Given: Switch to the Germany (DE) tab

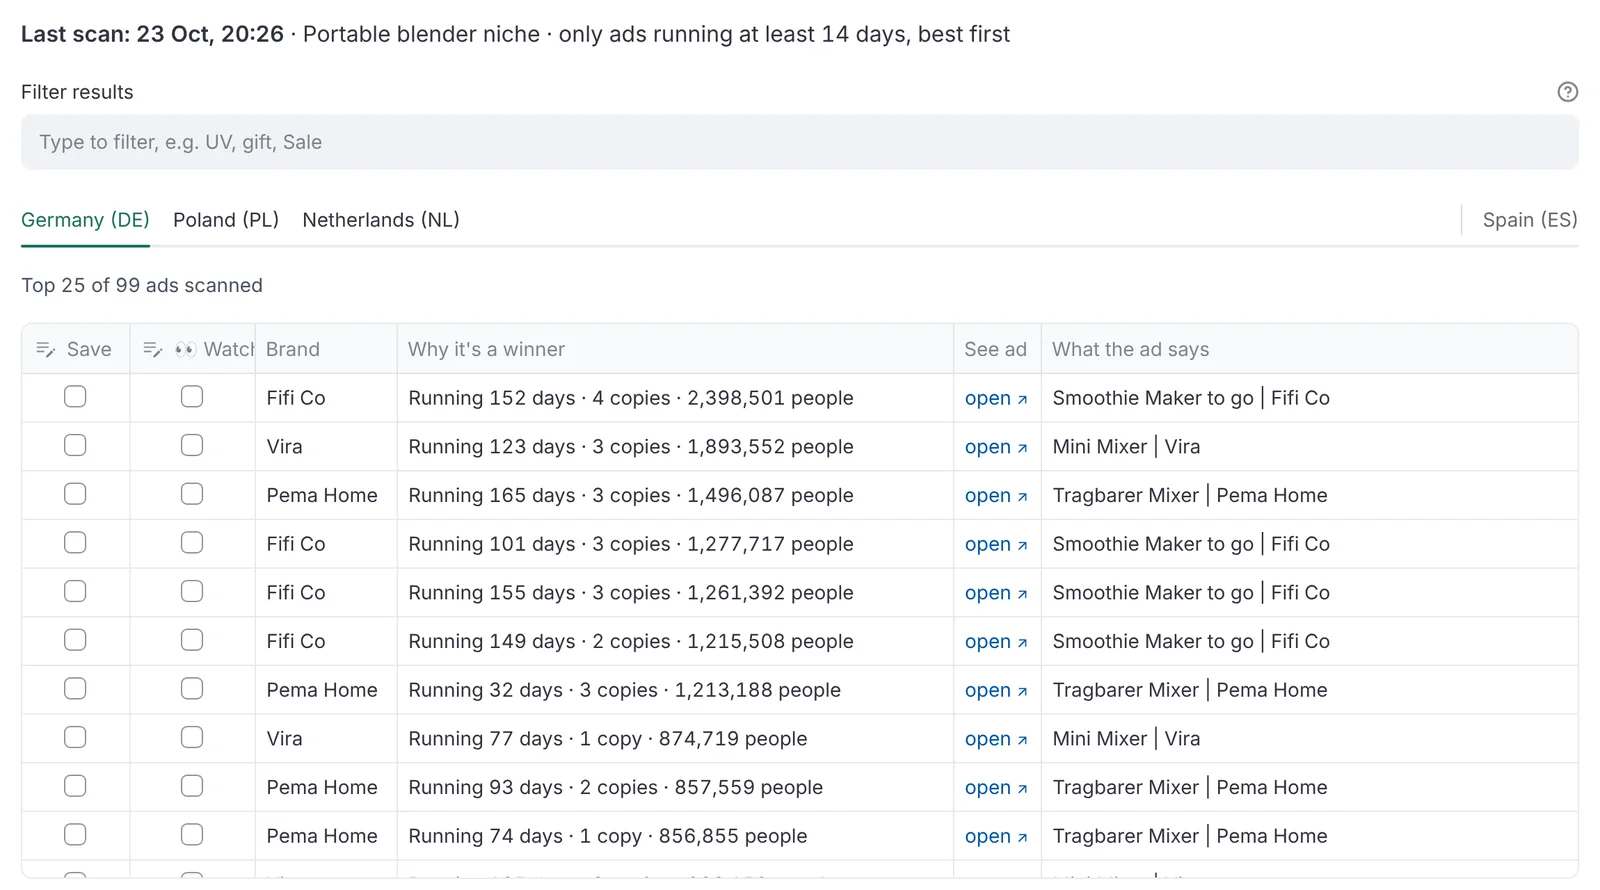Looking at the screenshot, I should pyautogui.click(x=85, y=220).
